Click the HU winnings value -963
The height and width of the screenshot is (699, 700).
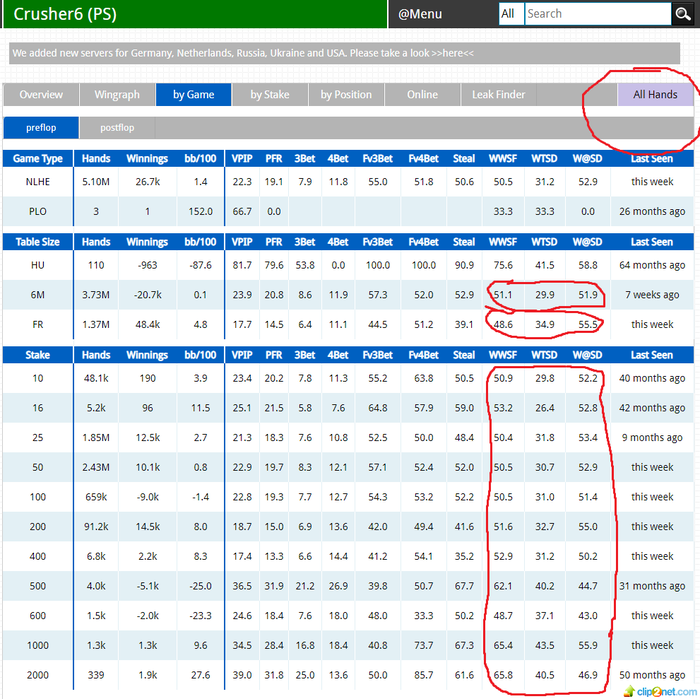[x=148, y=265]
